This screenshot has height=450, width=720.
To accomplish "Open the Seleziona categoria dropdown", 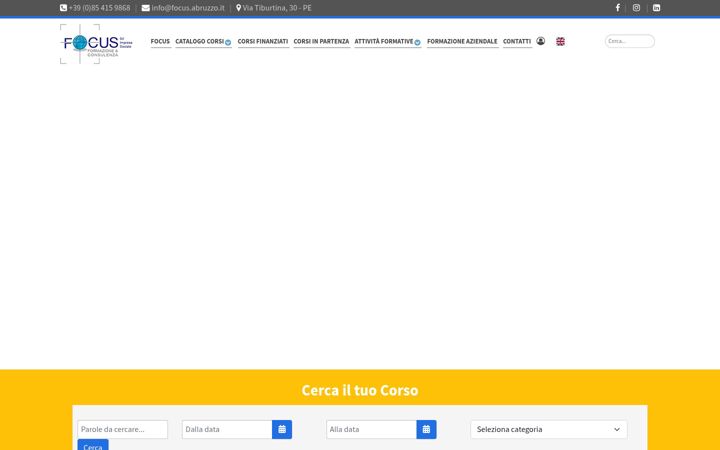I will pyautogui.click(x=549, y=429).
